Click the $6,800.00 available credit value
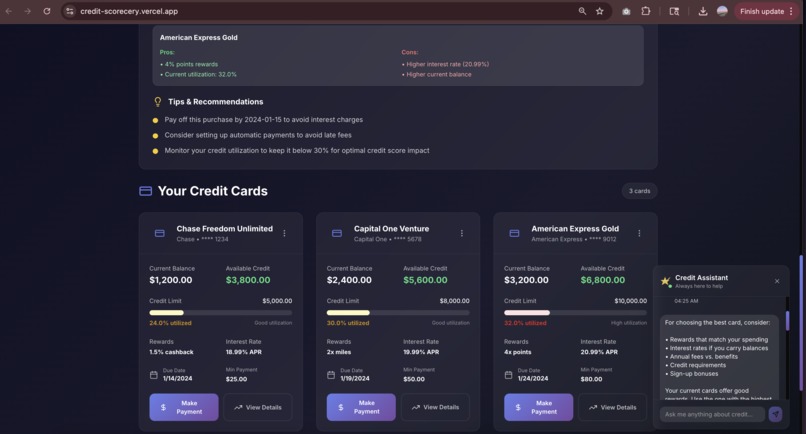The height and width of the screenshot is (434, 806). pyautogui.click(x=602, y=280)
